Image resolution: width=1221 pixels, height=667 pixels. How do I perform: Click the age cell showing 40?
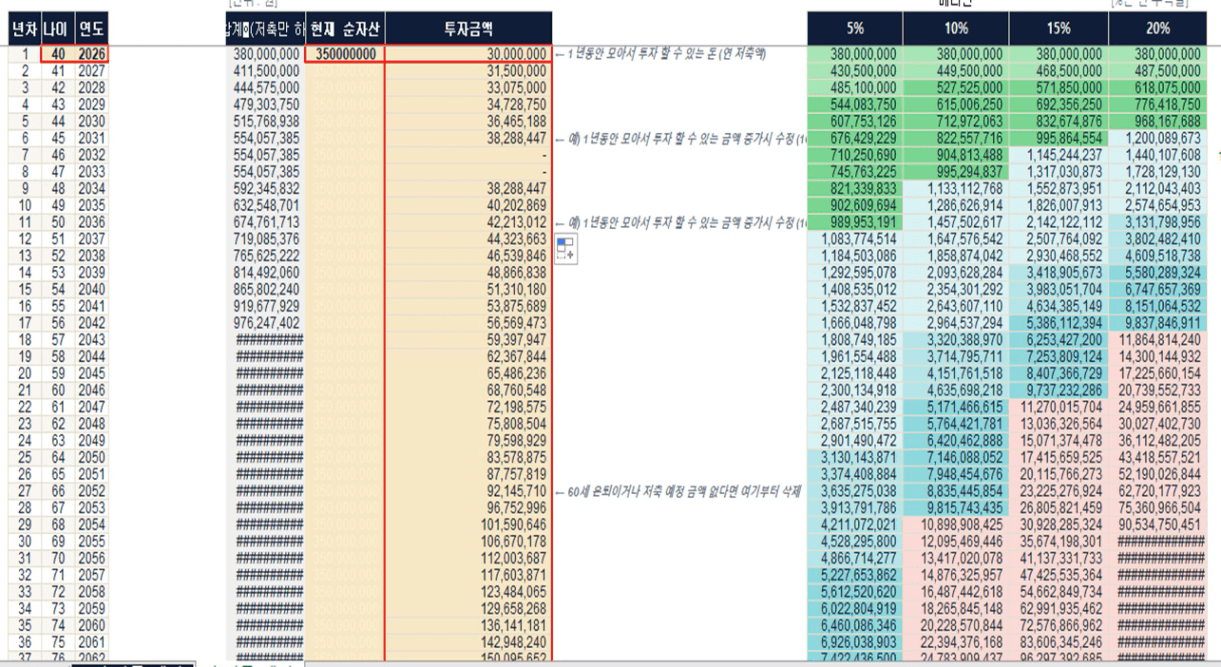pos(57,54)
